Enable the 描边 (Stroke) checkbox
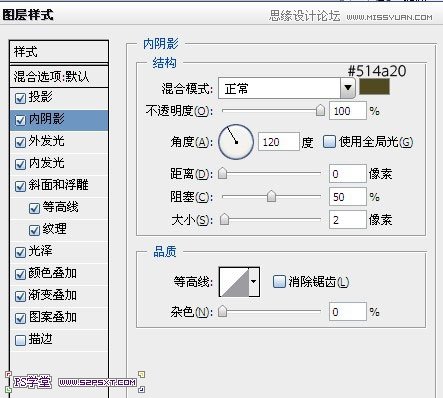 pyautogui.click(x=20, y=340)
